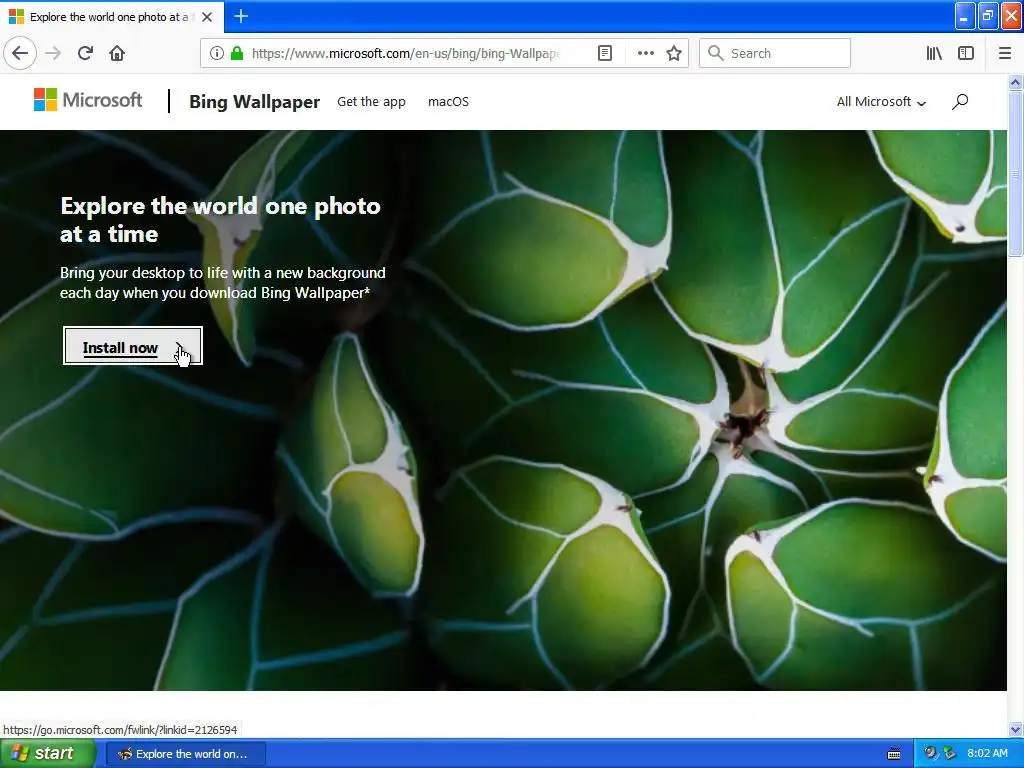Click the page scrollbar up arrow
This screenshot has width=1024, height=768.
[1016, 83]
